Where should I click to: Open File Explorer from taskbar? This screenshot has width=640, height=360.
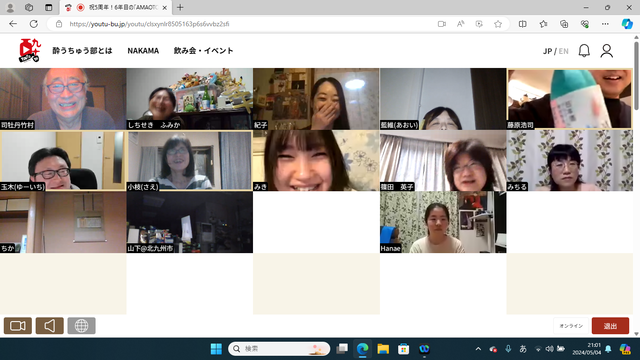(383, 349)
